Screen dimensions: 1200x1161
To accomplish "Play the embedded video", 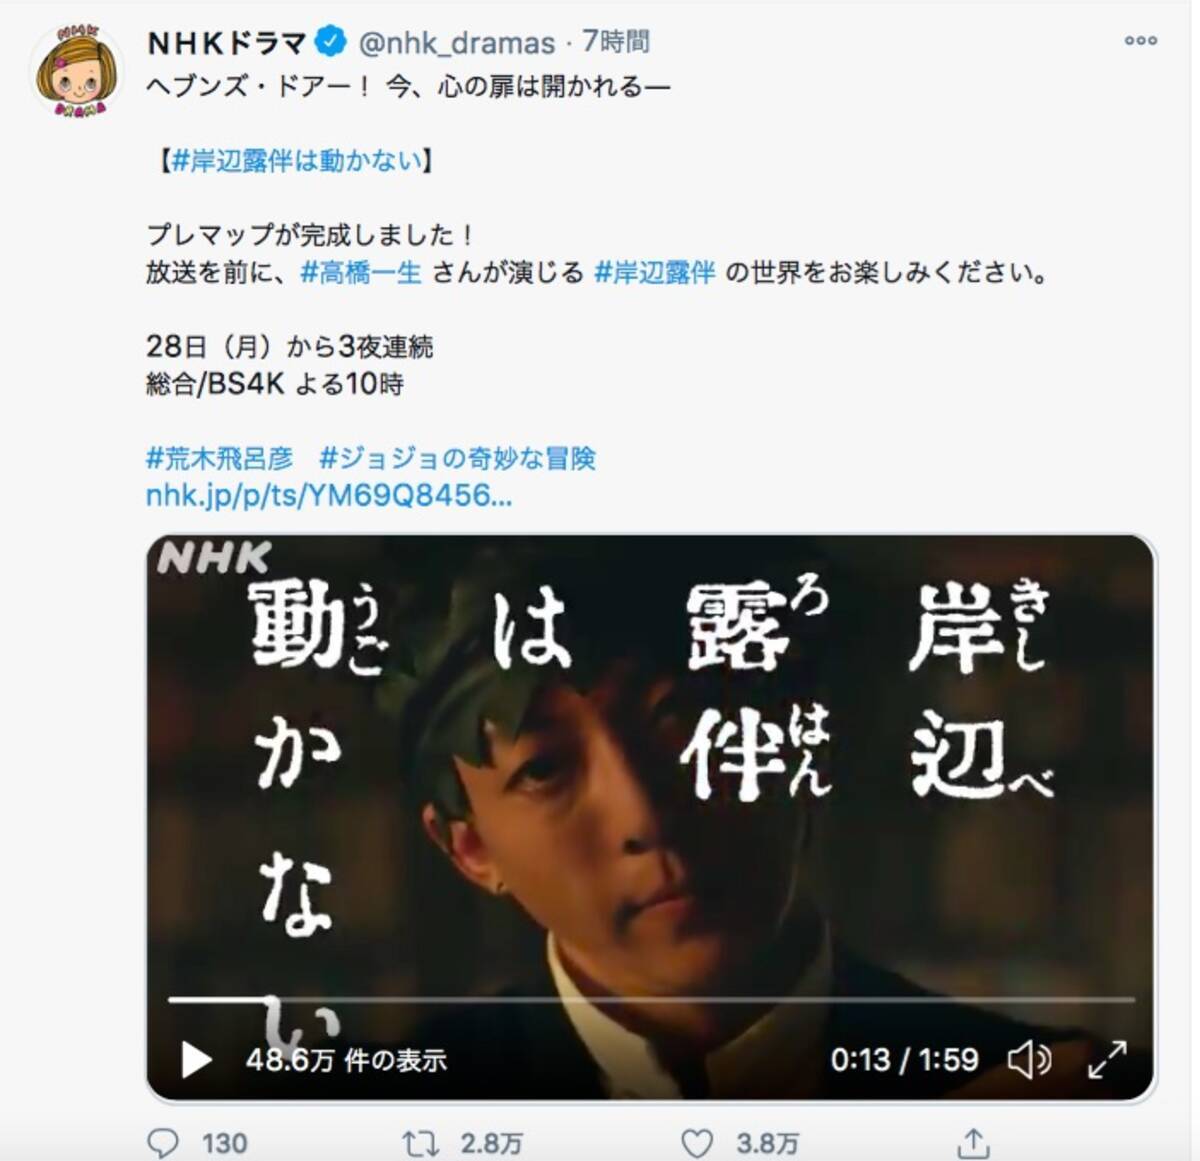I will (196, 1060).
